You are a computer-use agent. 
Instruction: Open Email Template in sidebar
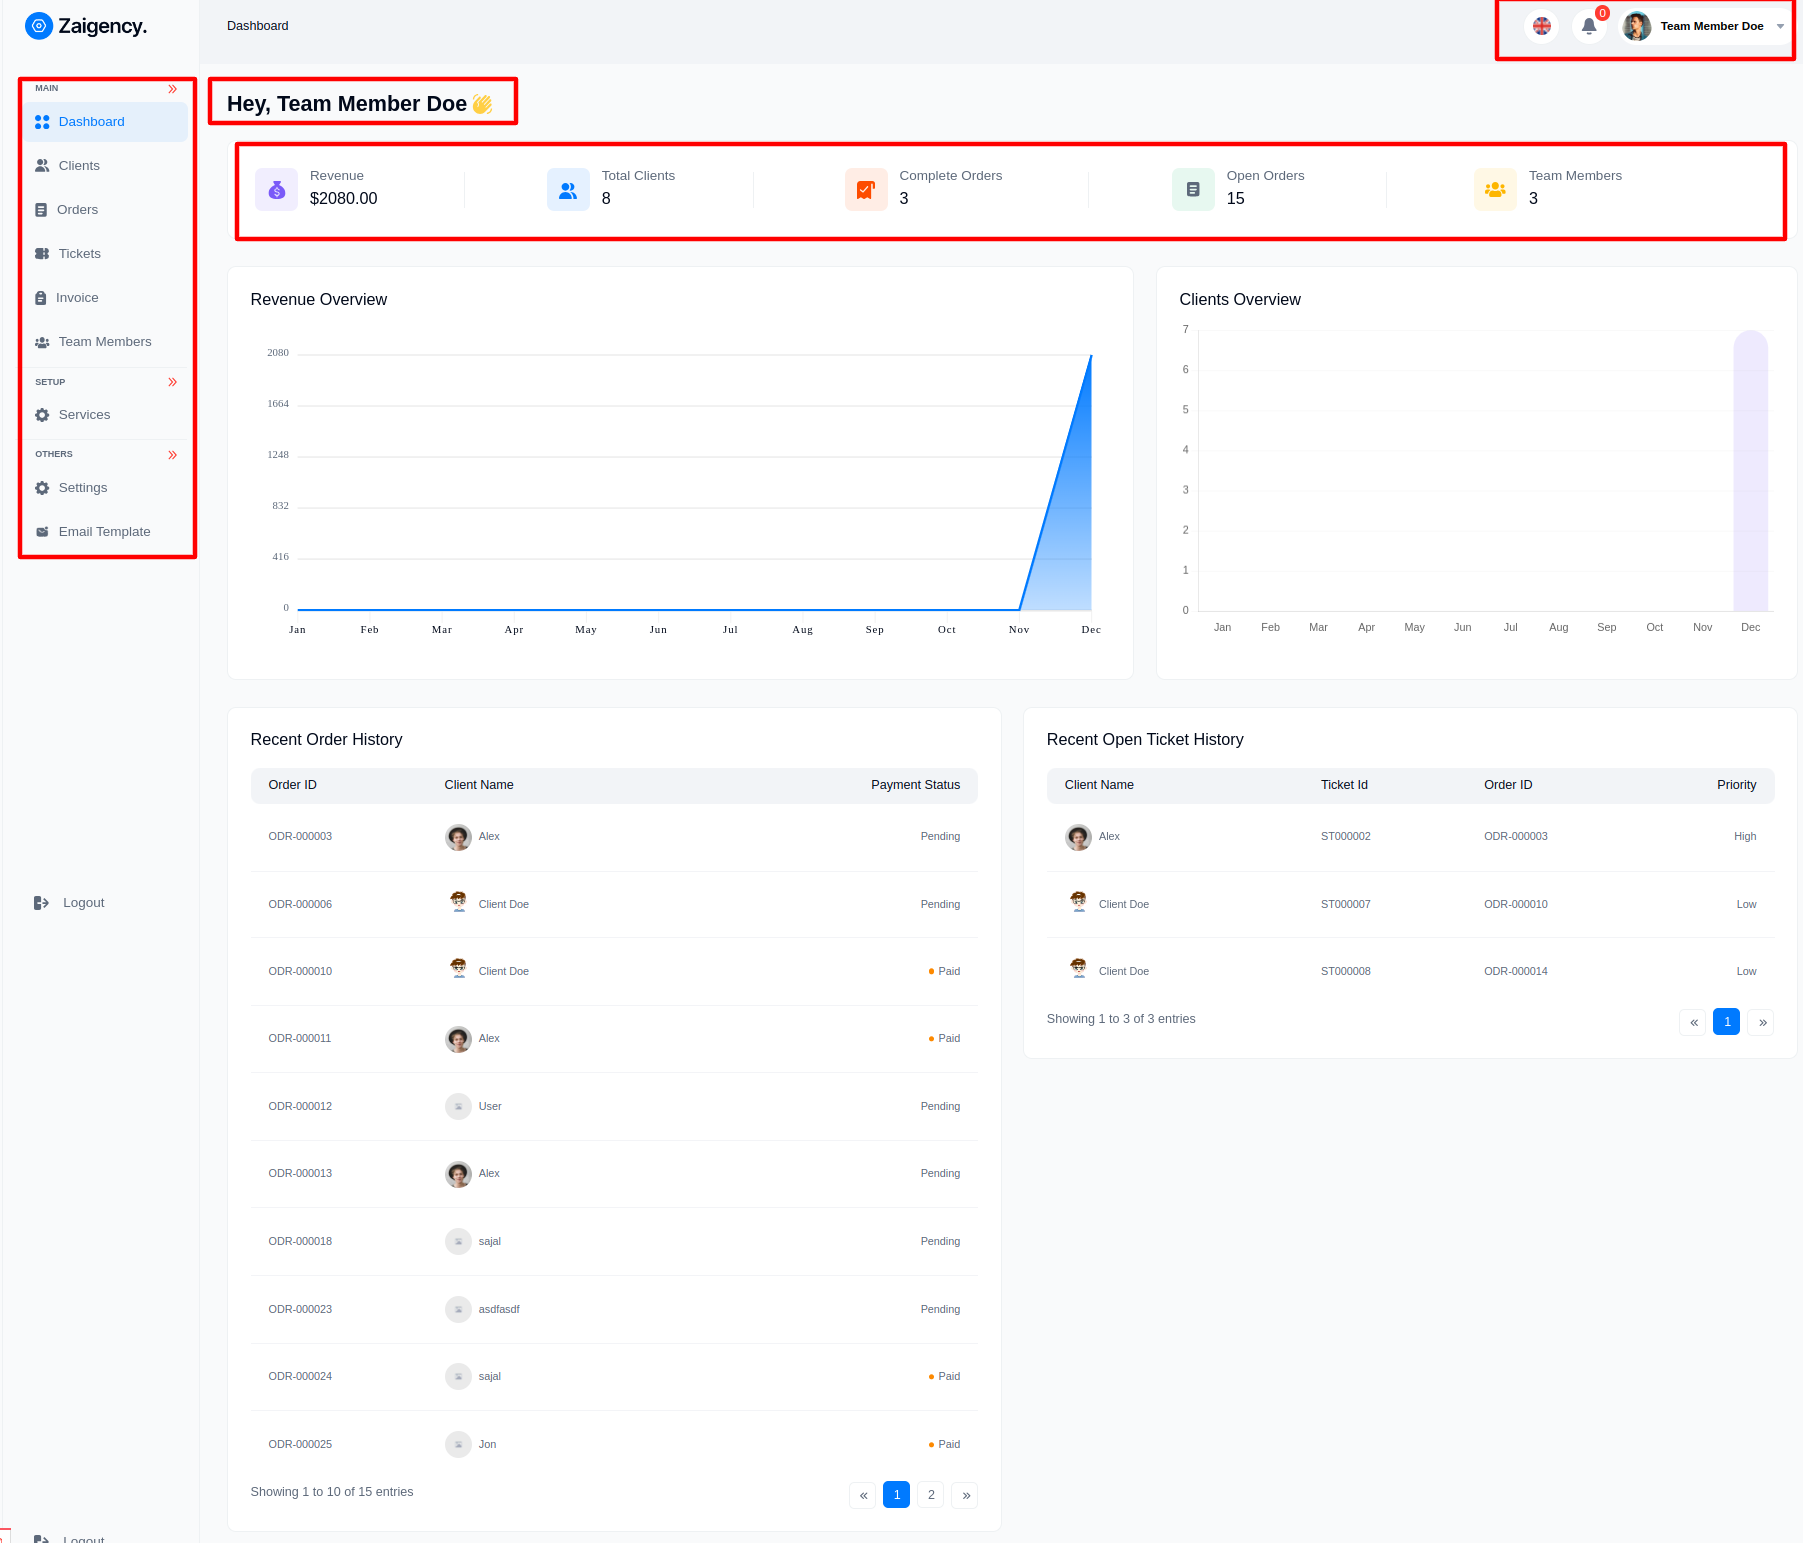(105, 532)
